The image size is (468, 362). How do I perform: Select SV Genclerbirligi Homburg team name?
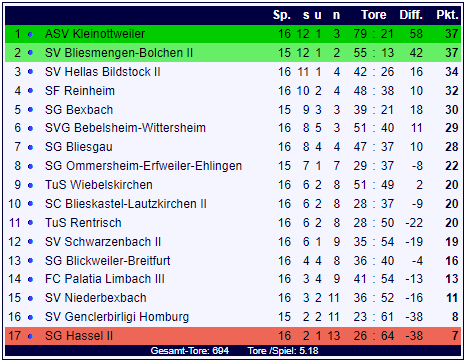(117, 317)
